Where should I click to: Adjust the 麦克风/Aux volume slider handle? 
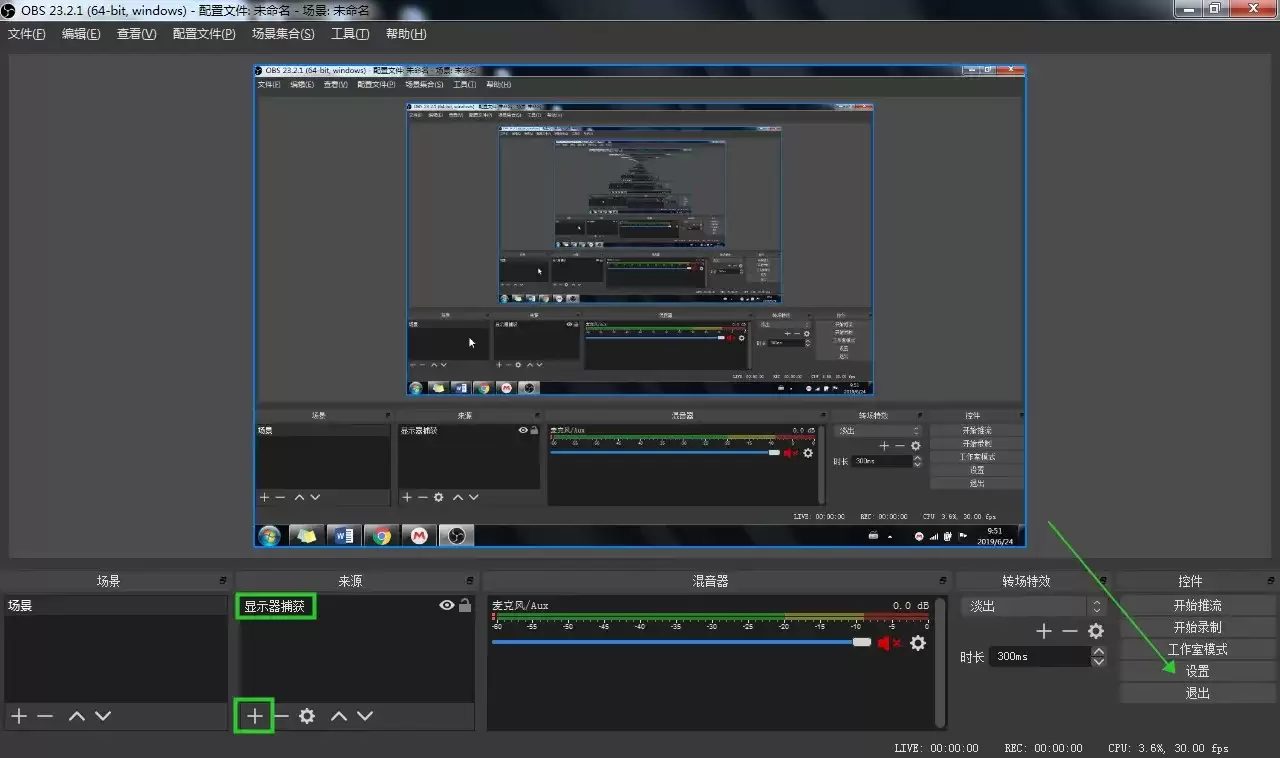[862, 642]
